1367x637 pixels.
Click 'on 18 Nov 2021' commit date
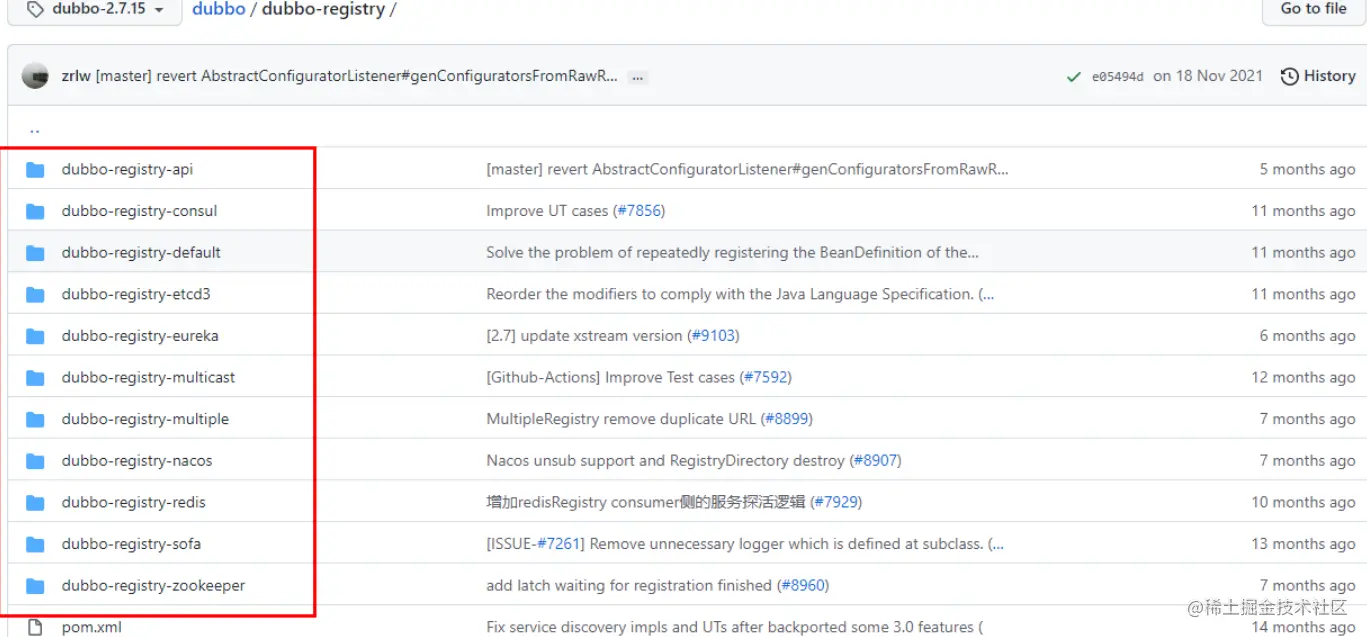[x=1208, y=76]
